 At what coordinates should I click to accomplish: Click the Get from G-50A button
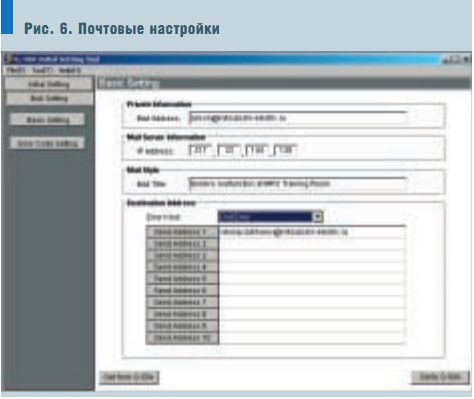(x=129, y=377)
